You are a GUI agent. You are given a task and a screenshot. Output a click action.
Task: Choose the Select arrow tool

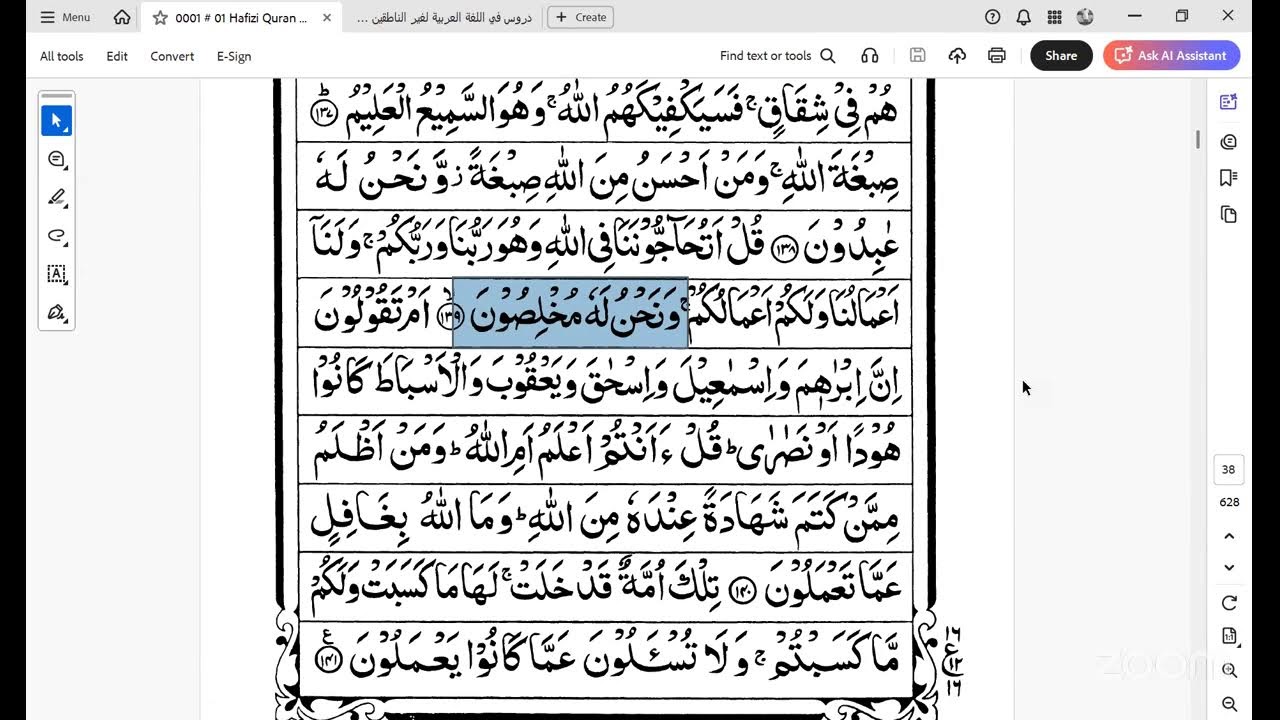pos(56,121)
